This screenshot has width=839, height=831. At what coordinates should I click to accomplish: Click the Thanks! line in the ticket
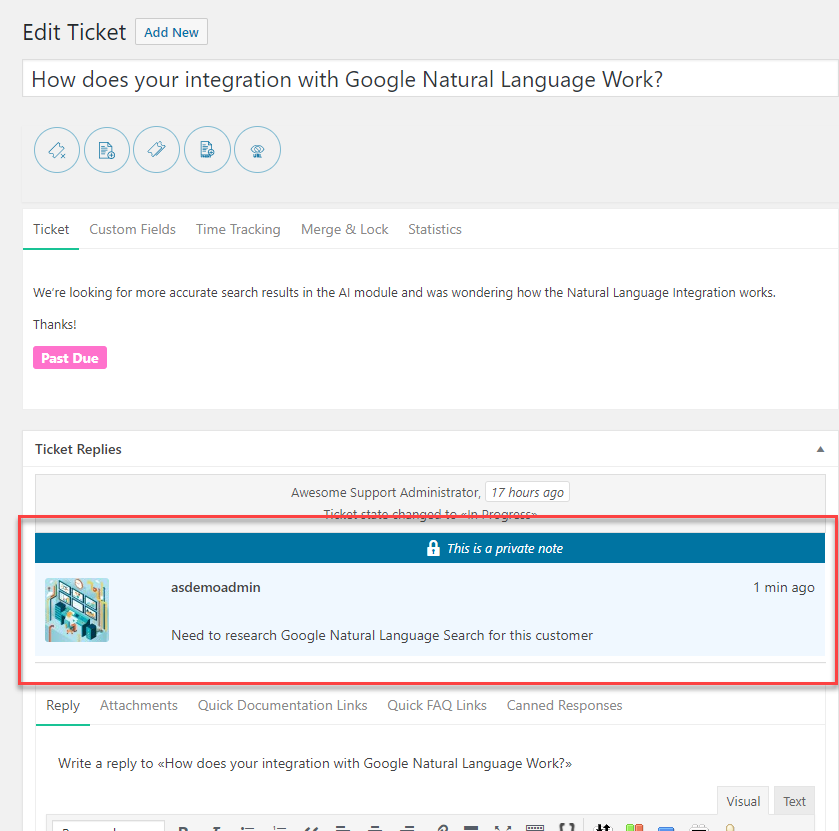click(x=55, y=325)
